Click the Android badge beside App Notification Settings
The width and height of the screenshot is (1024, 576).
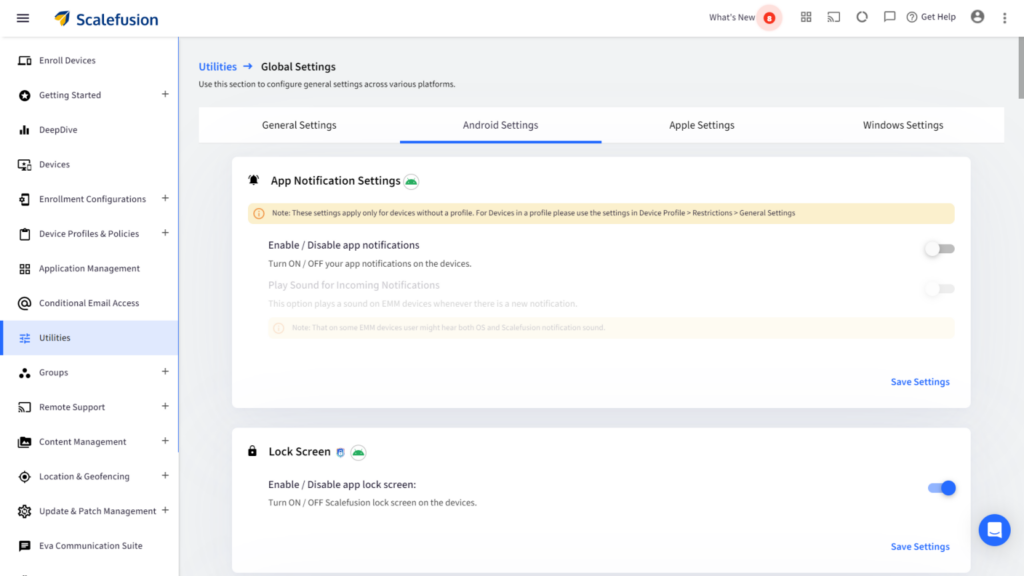pos(411,182)
